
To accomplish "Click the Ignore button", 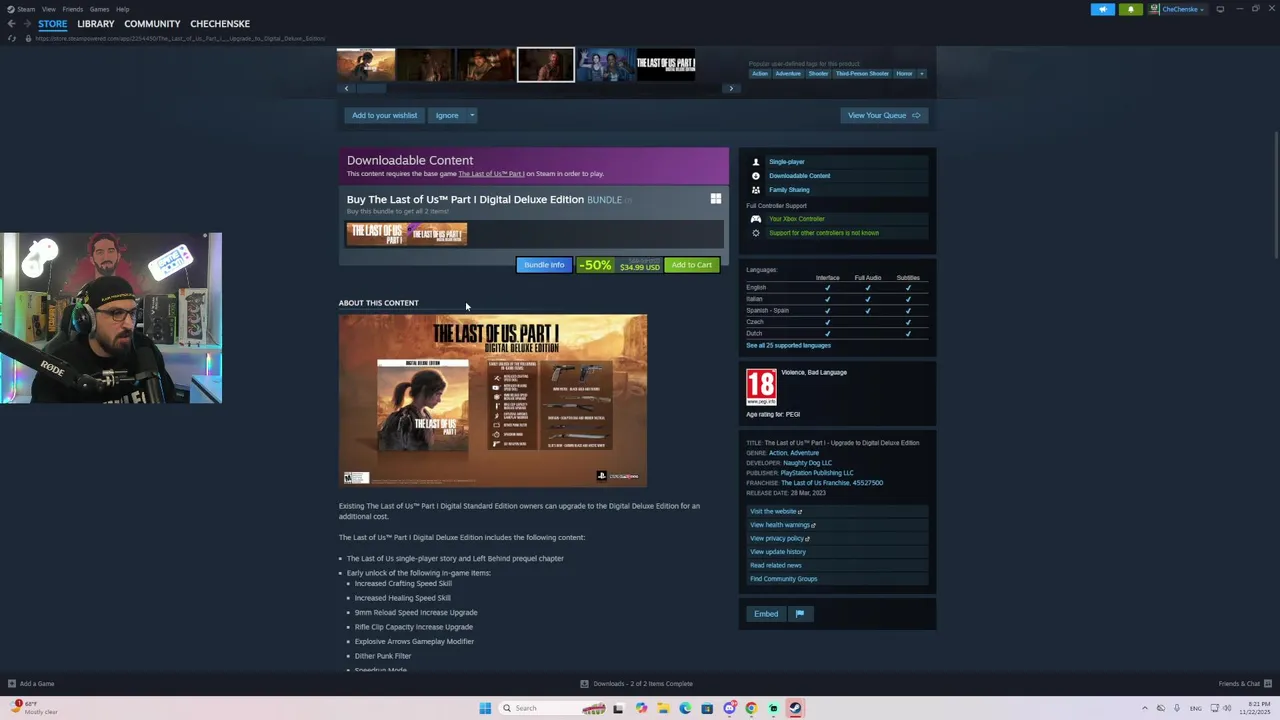I will coord(447,115).
